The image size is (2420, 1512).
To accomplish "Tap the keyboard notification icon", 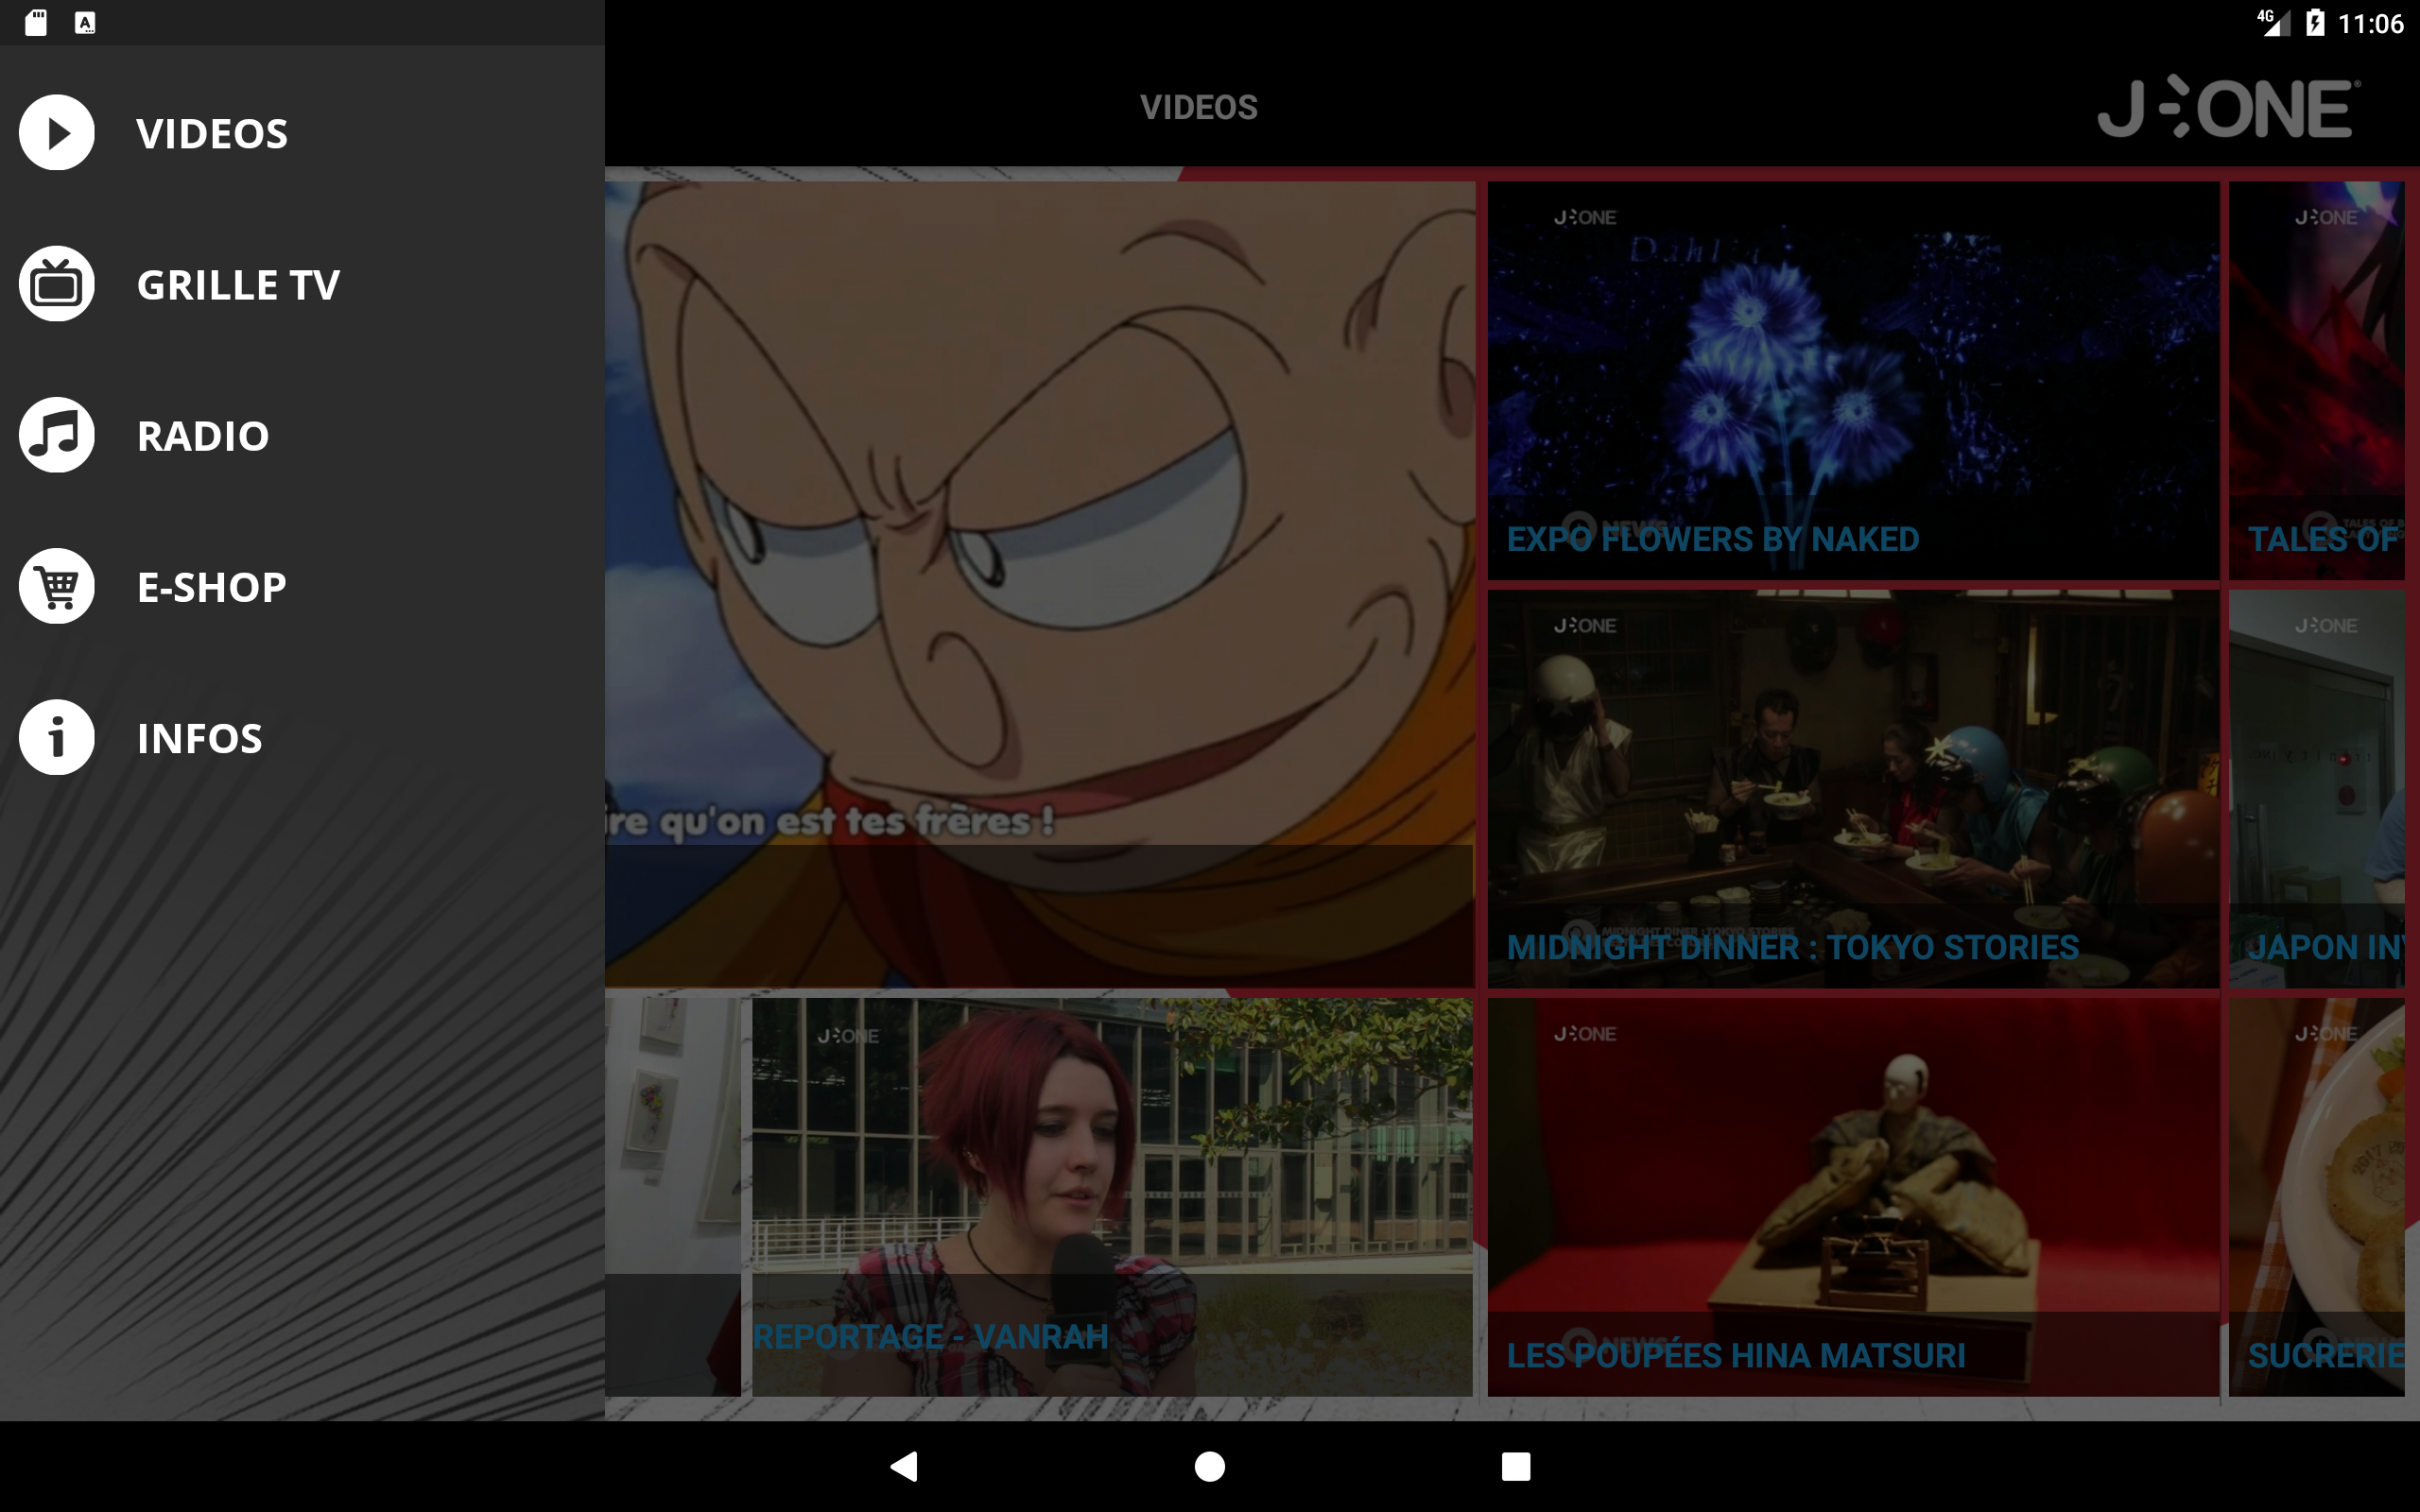I will 85,23.
